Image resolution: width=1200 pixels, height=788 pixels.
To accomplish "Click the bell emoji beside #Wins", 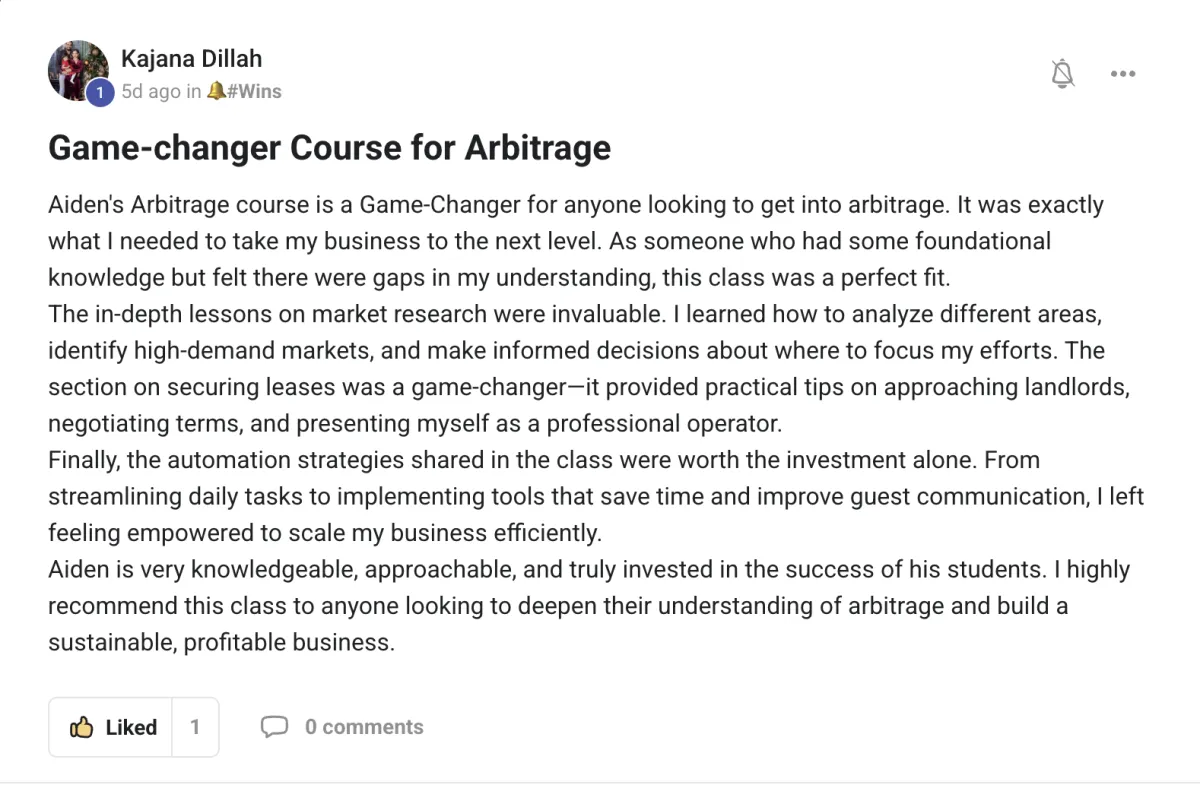I will click(216, 91).
